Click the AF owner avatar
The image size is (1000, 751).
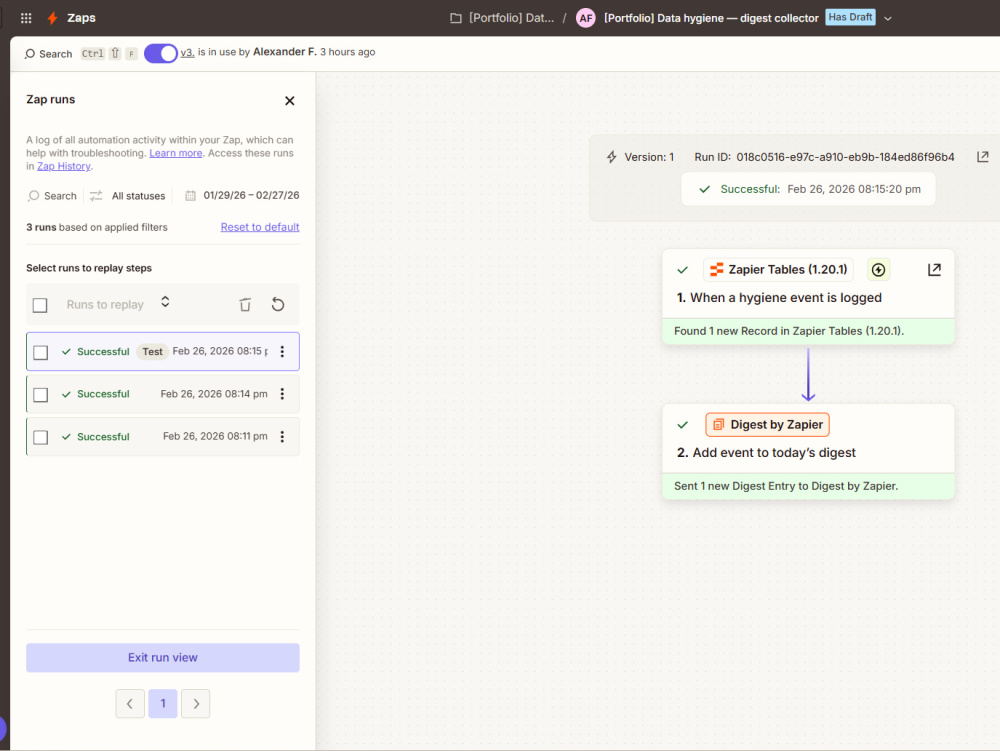coord(585,18)
